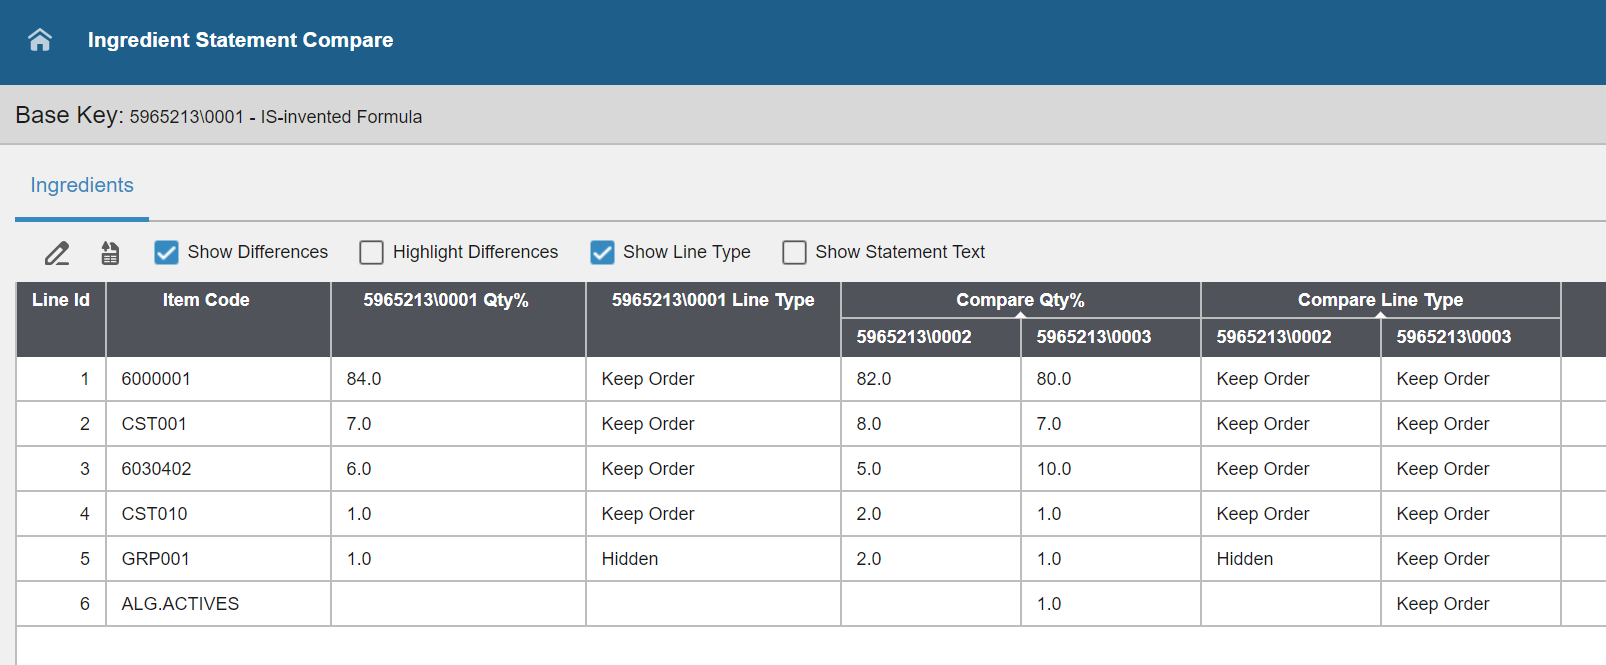The width and height of the screenshot is (1606, 665).
Task: Select the ALG.ACTIVES item code cell
Action: 180,604
